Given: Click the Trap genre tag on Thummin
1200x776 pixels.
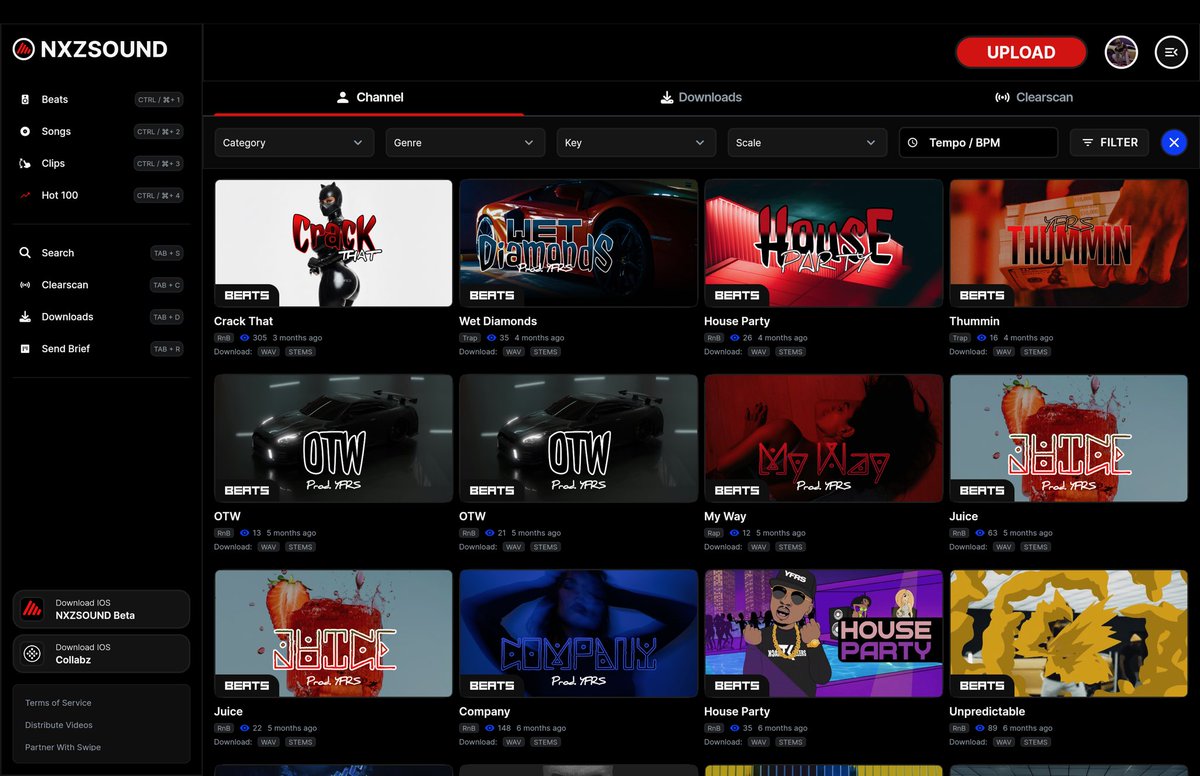Looking at the screenshot, I should click(x=960, y=338).
